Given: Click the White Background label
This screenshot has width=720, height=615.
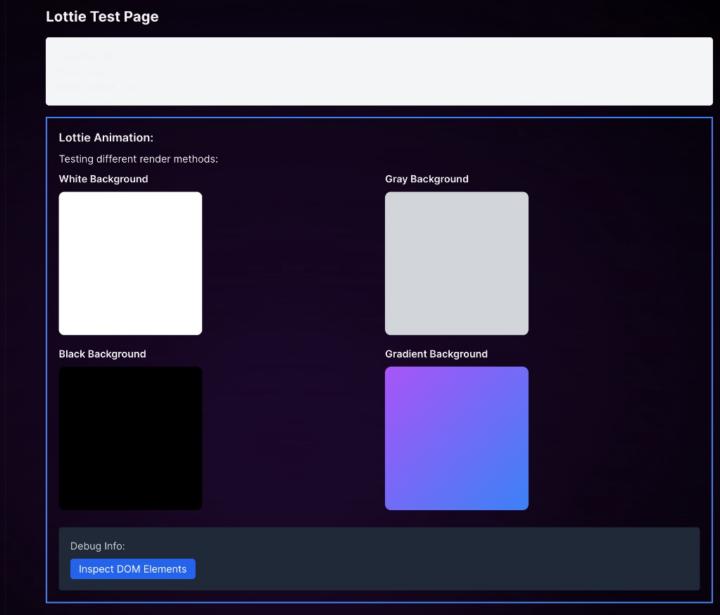Looking at the screenshot, I should pos(103,179).
